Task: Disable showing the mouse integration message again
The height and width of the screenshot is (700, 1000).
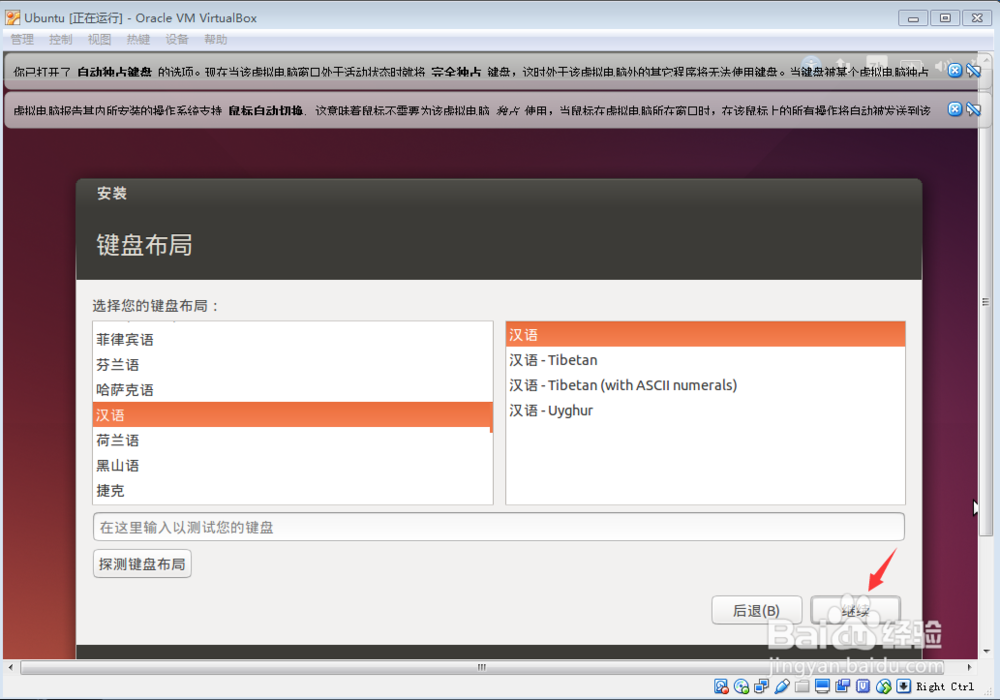Action: pyautogui.click(x=973, y=109)
